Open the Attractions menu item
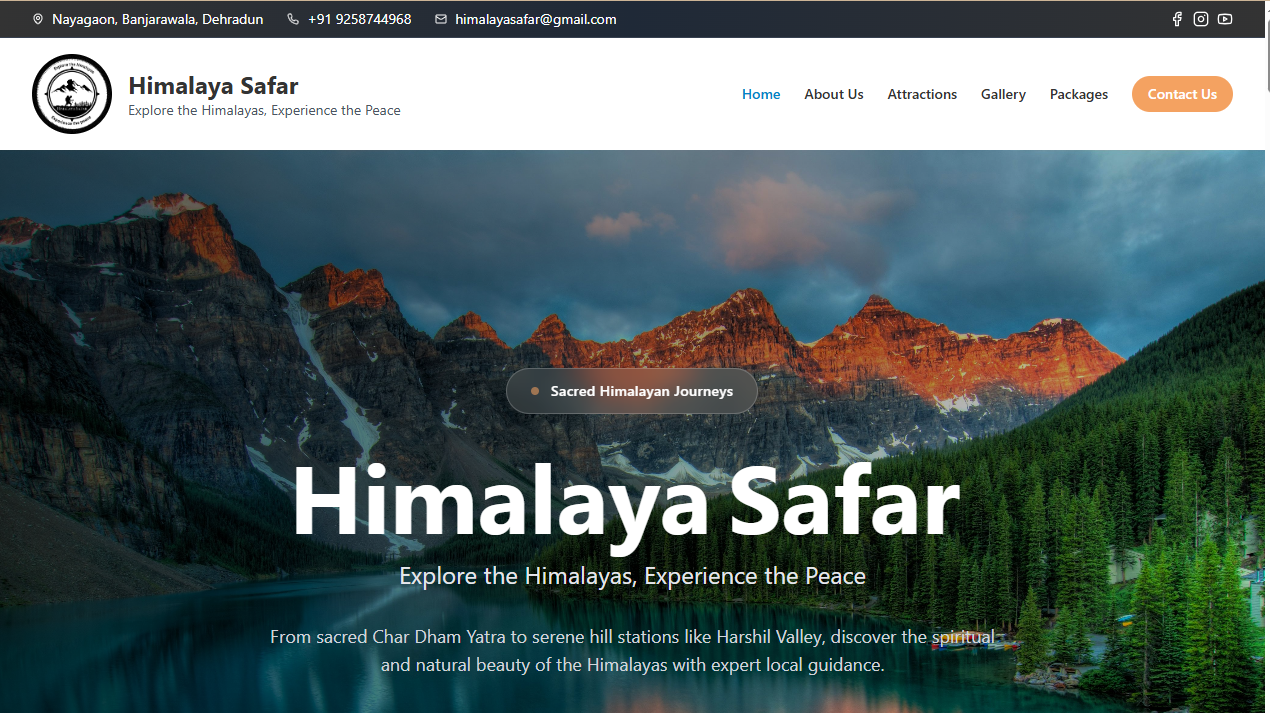 coord(922,94)
